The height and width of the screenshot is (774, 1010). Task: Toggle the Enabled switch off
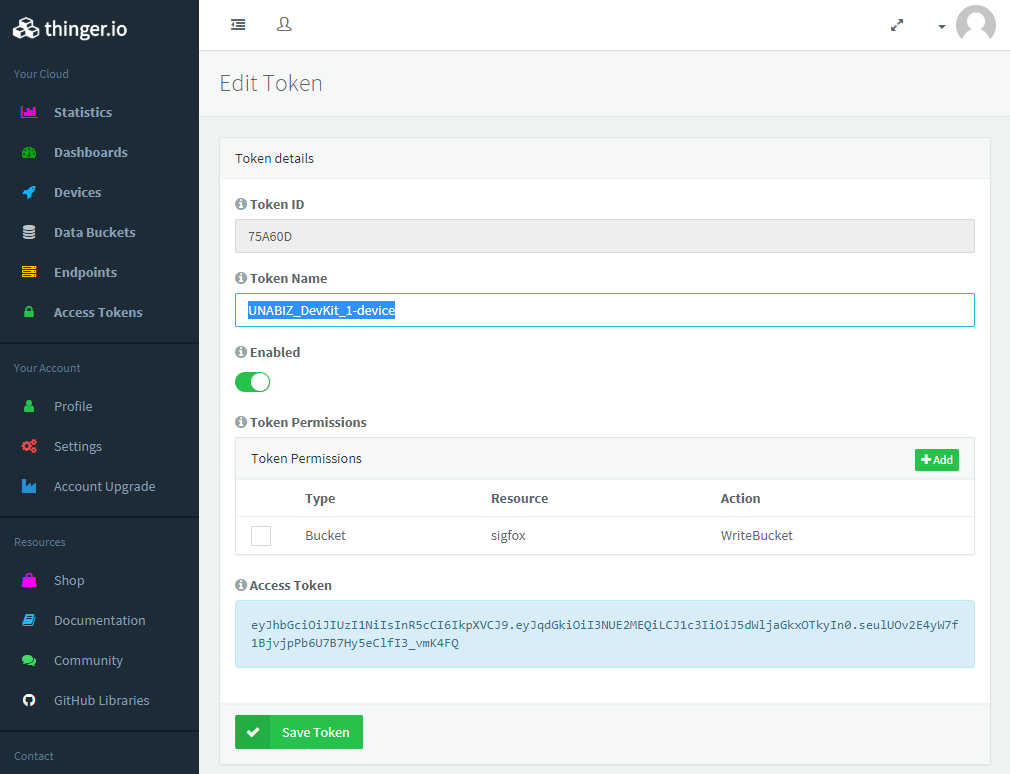click(x=252, y=382)
